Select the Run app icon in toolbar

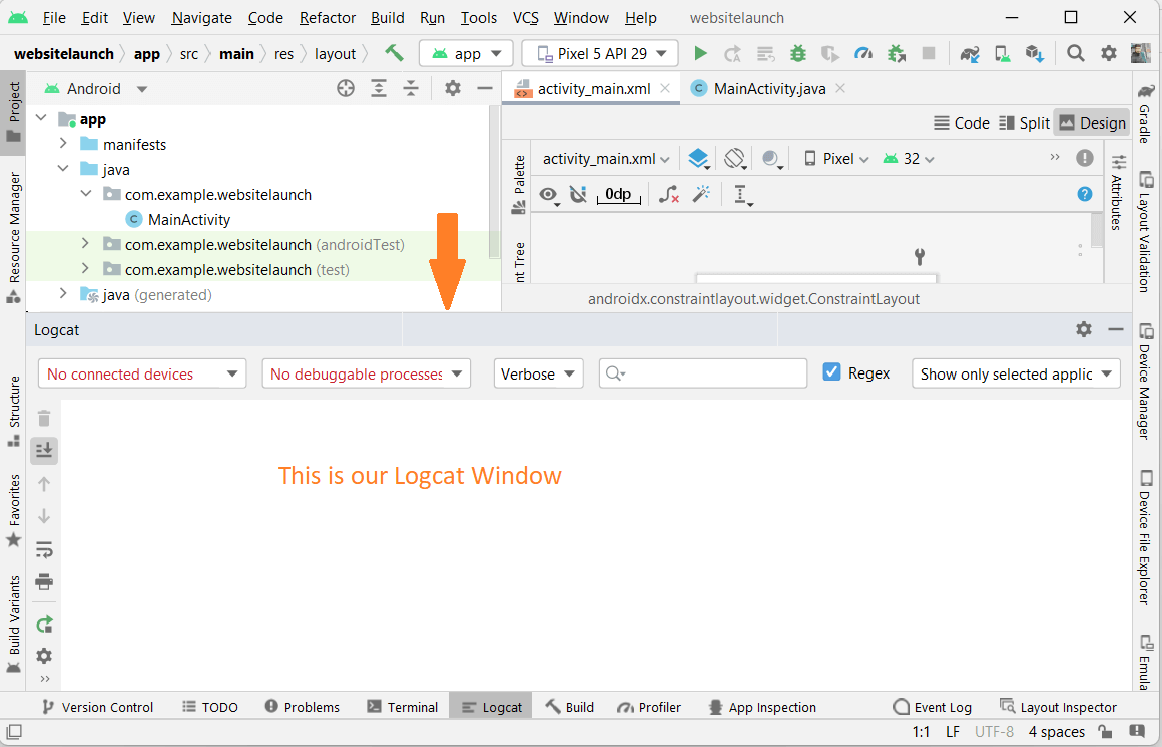pyautogui.click(x=700, y=53)
